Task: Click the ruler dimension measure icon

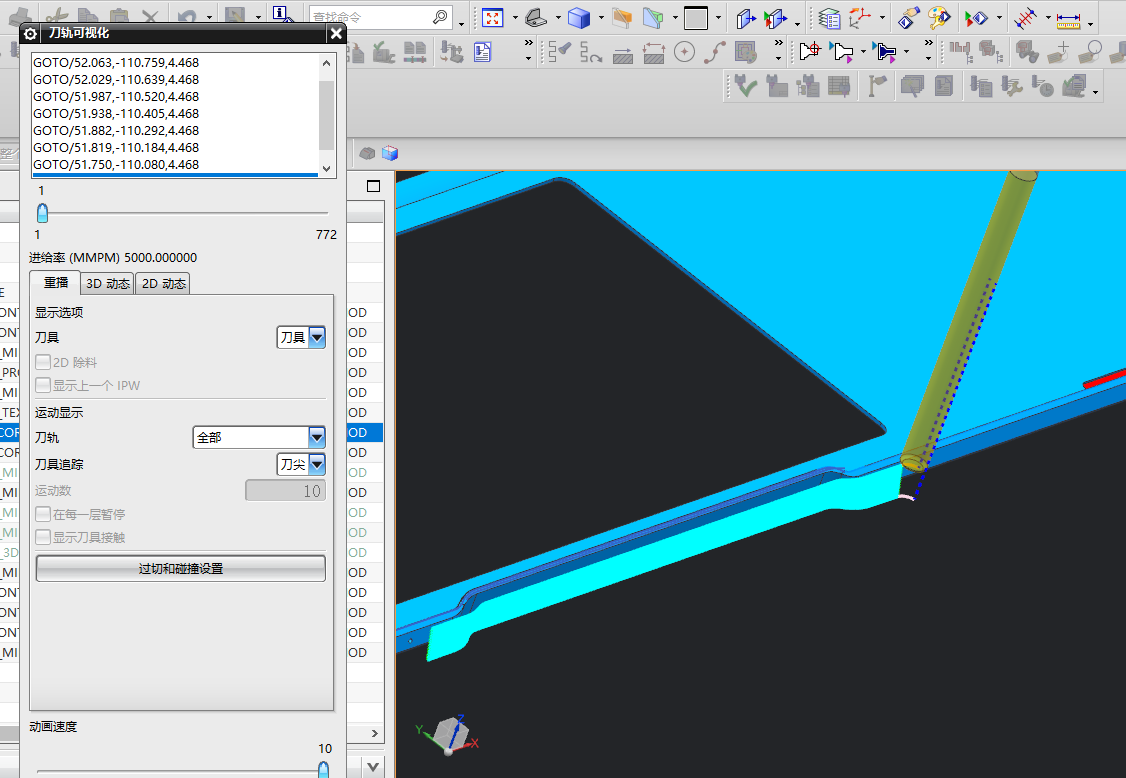Action: click(1069, 19)
